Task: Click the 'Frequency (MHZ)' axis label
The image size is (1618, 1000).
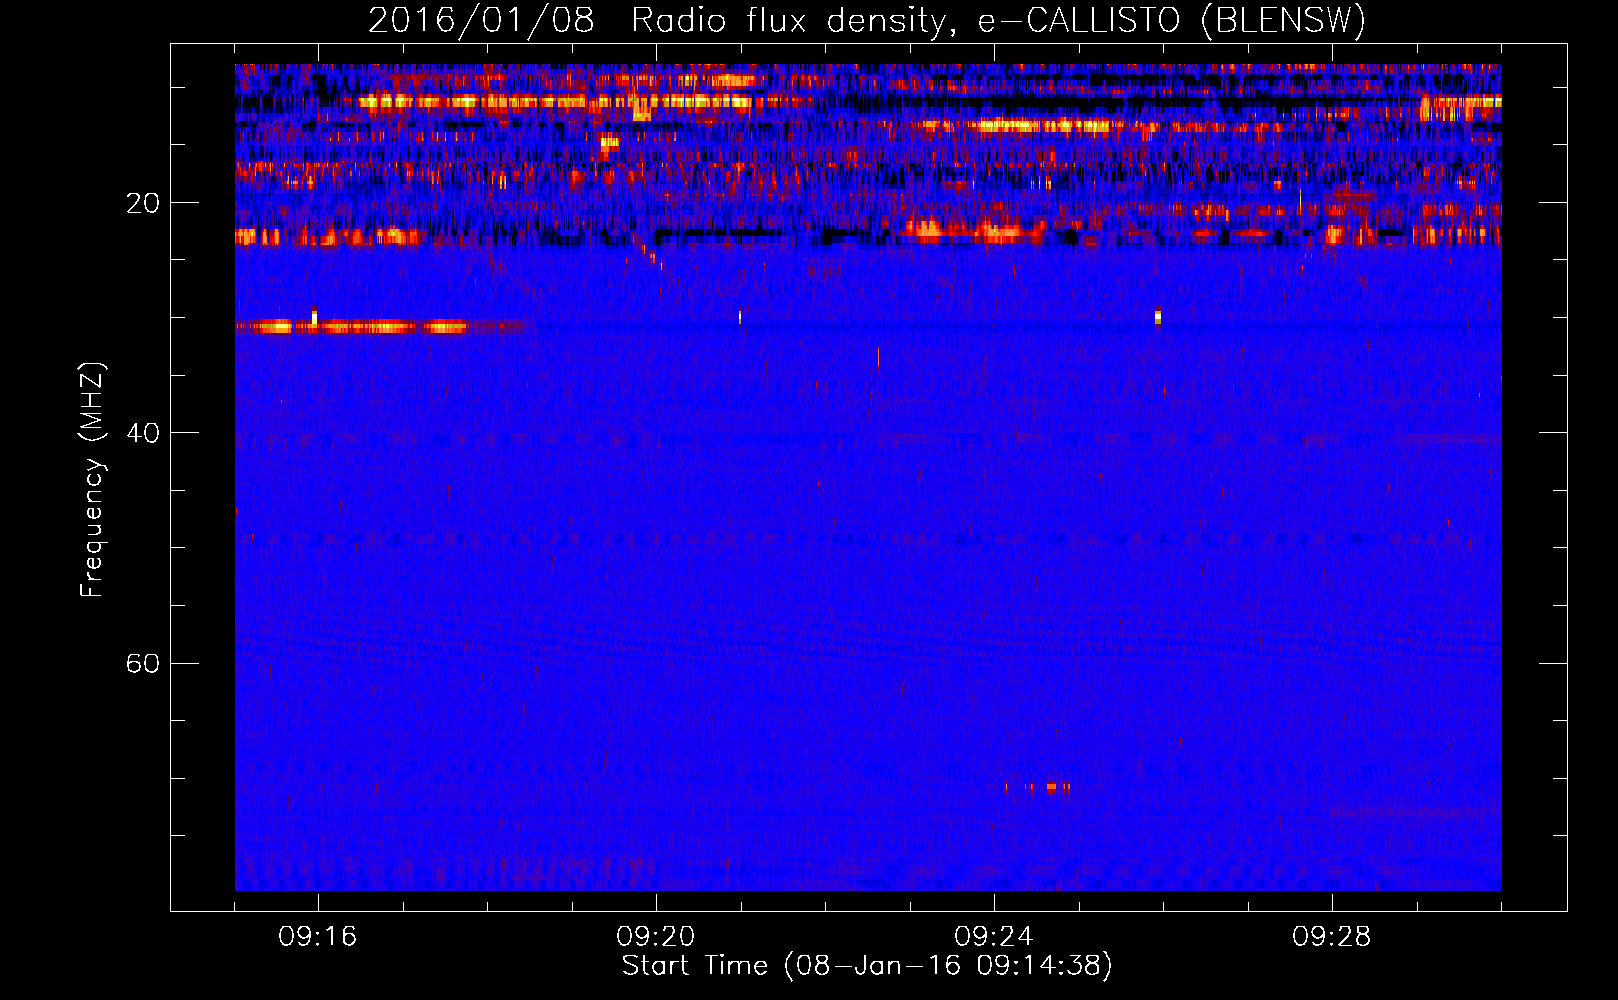Action: pos(92,480)
